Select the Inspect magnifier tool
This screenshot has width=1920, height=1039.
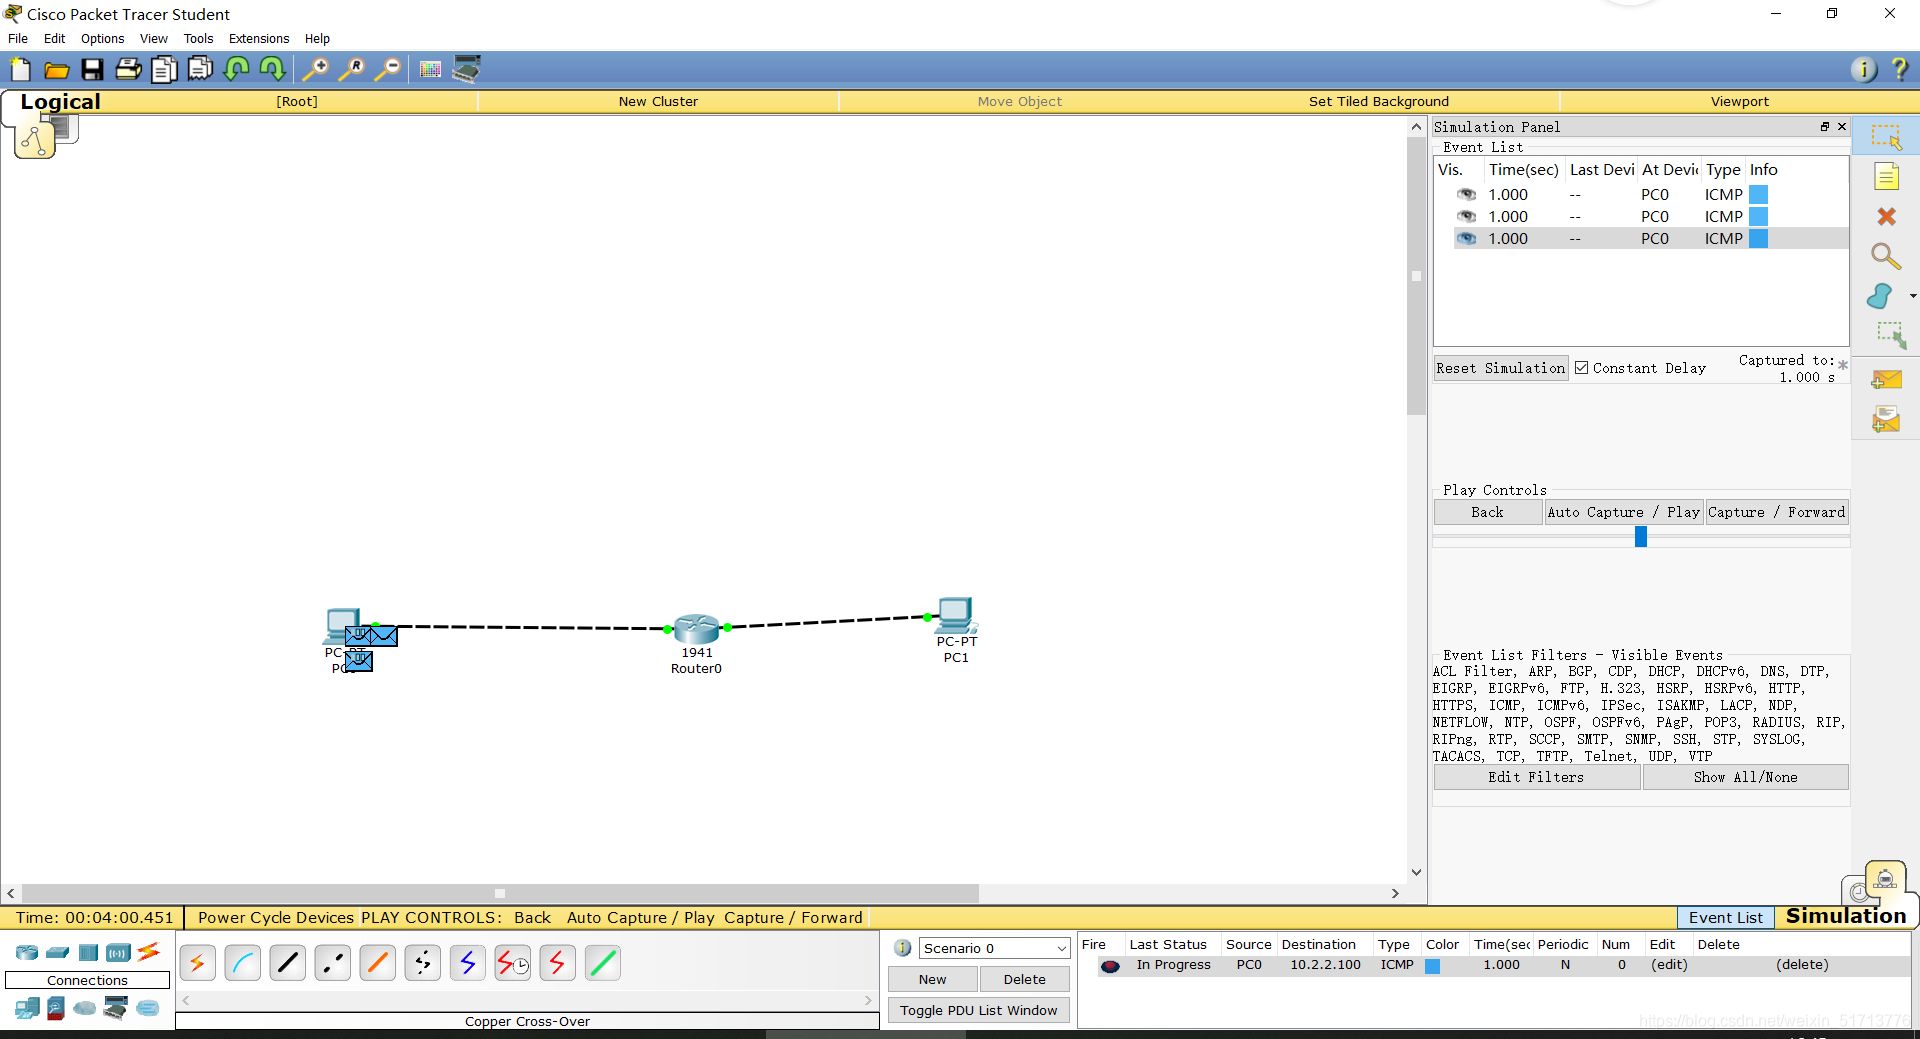(x=1886, y=256)
